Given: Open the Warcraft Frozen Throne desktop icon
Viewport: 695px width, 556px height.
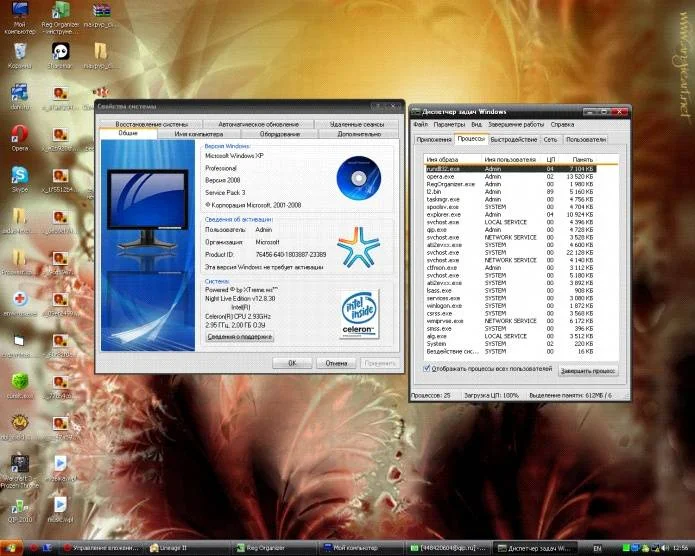Looking at the screenshot, I should pyautogui.click(x=19, y=462).
